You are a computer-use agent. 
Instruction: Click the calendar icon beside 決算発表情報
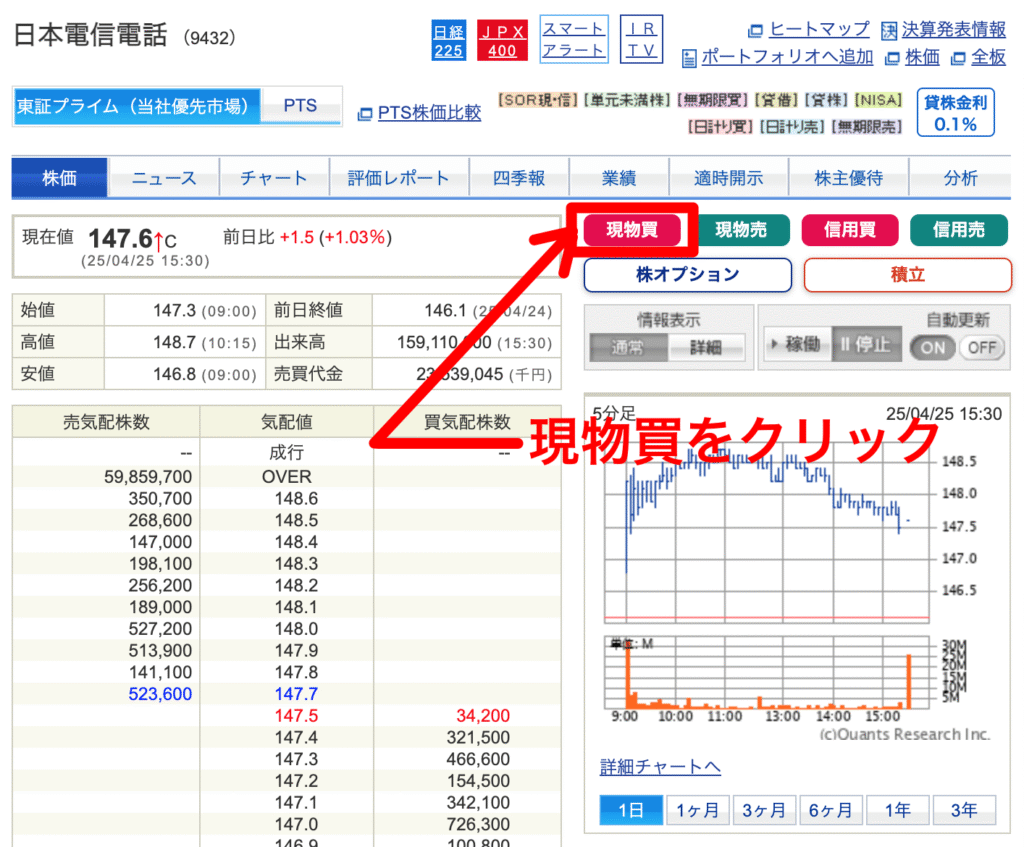coord(888,30)
